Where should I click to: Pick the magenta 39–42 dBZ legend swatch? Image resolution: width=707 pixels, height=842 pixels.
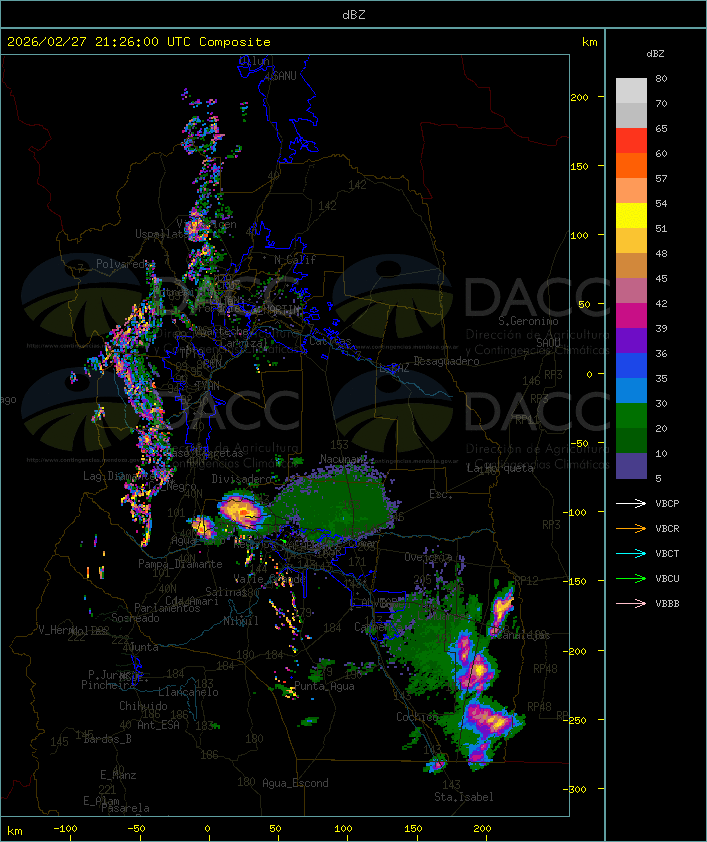[631, 316]
